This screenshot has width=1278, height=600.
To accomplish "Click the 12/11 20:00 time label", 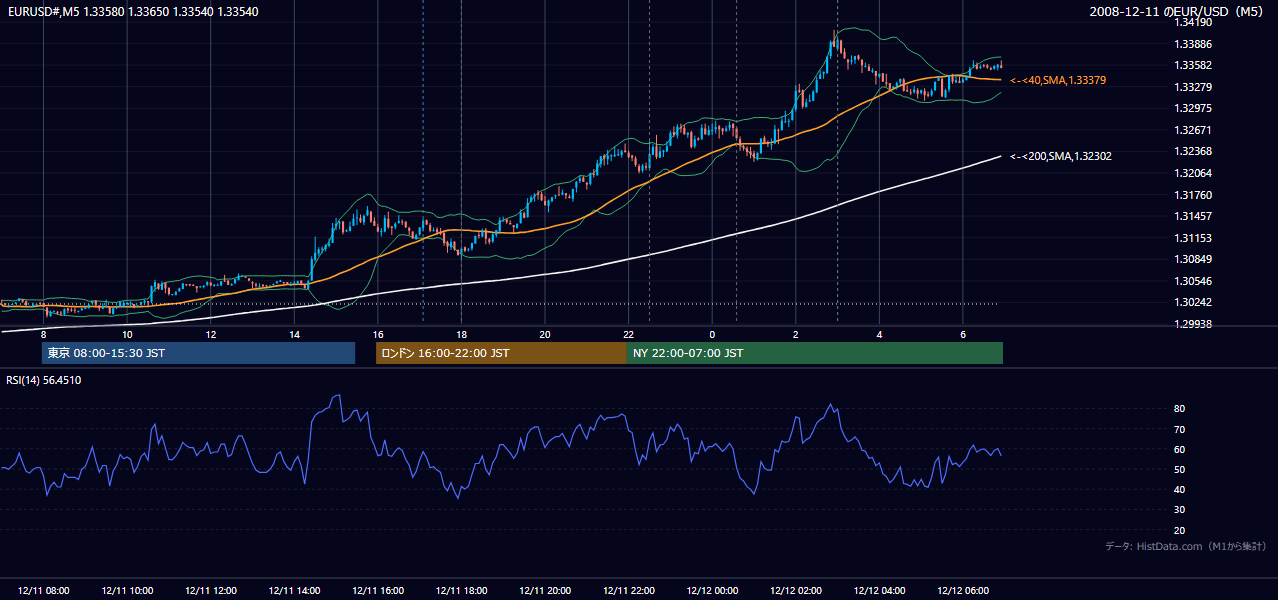I will tap(545, 591).
